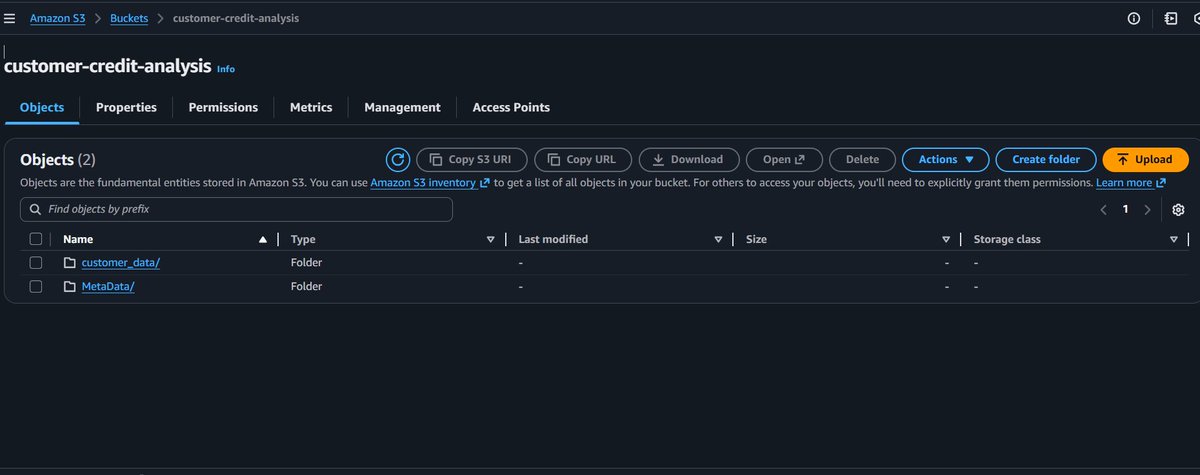Screen dimensions: 1200x475
Task: Click the Name column header
Action: coord(76,240)
